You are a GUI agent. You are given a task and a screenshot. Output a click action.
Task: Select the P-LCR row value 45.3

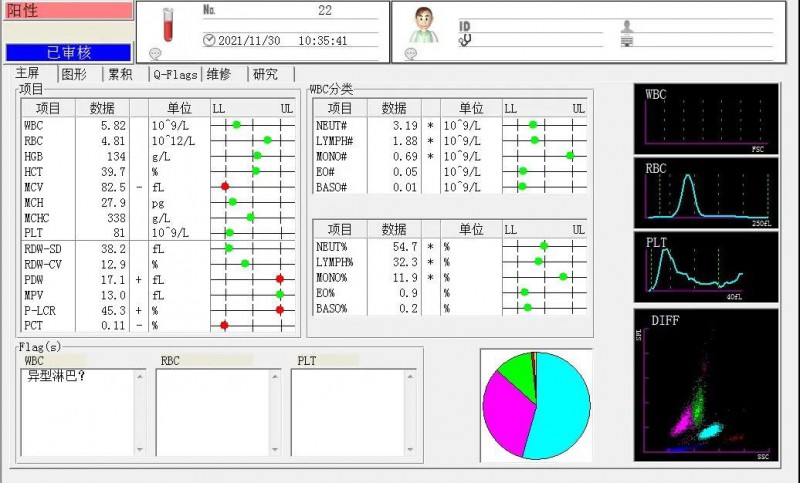pyautogui.click(x=113, y=311)
